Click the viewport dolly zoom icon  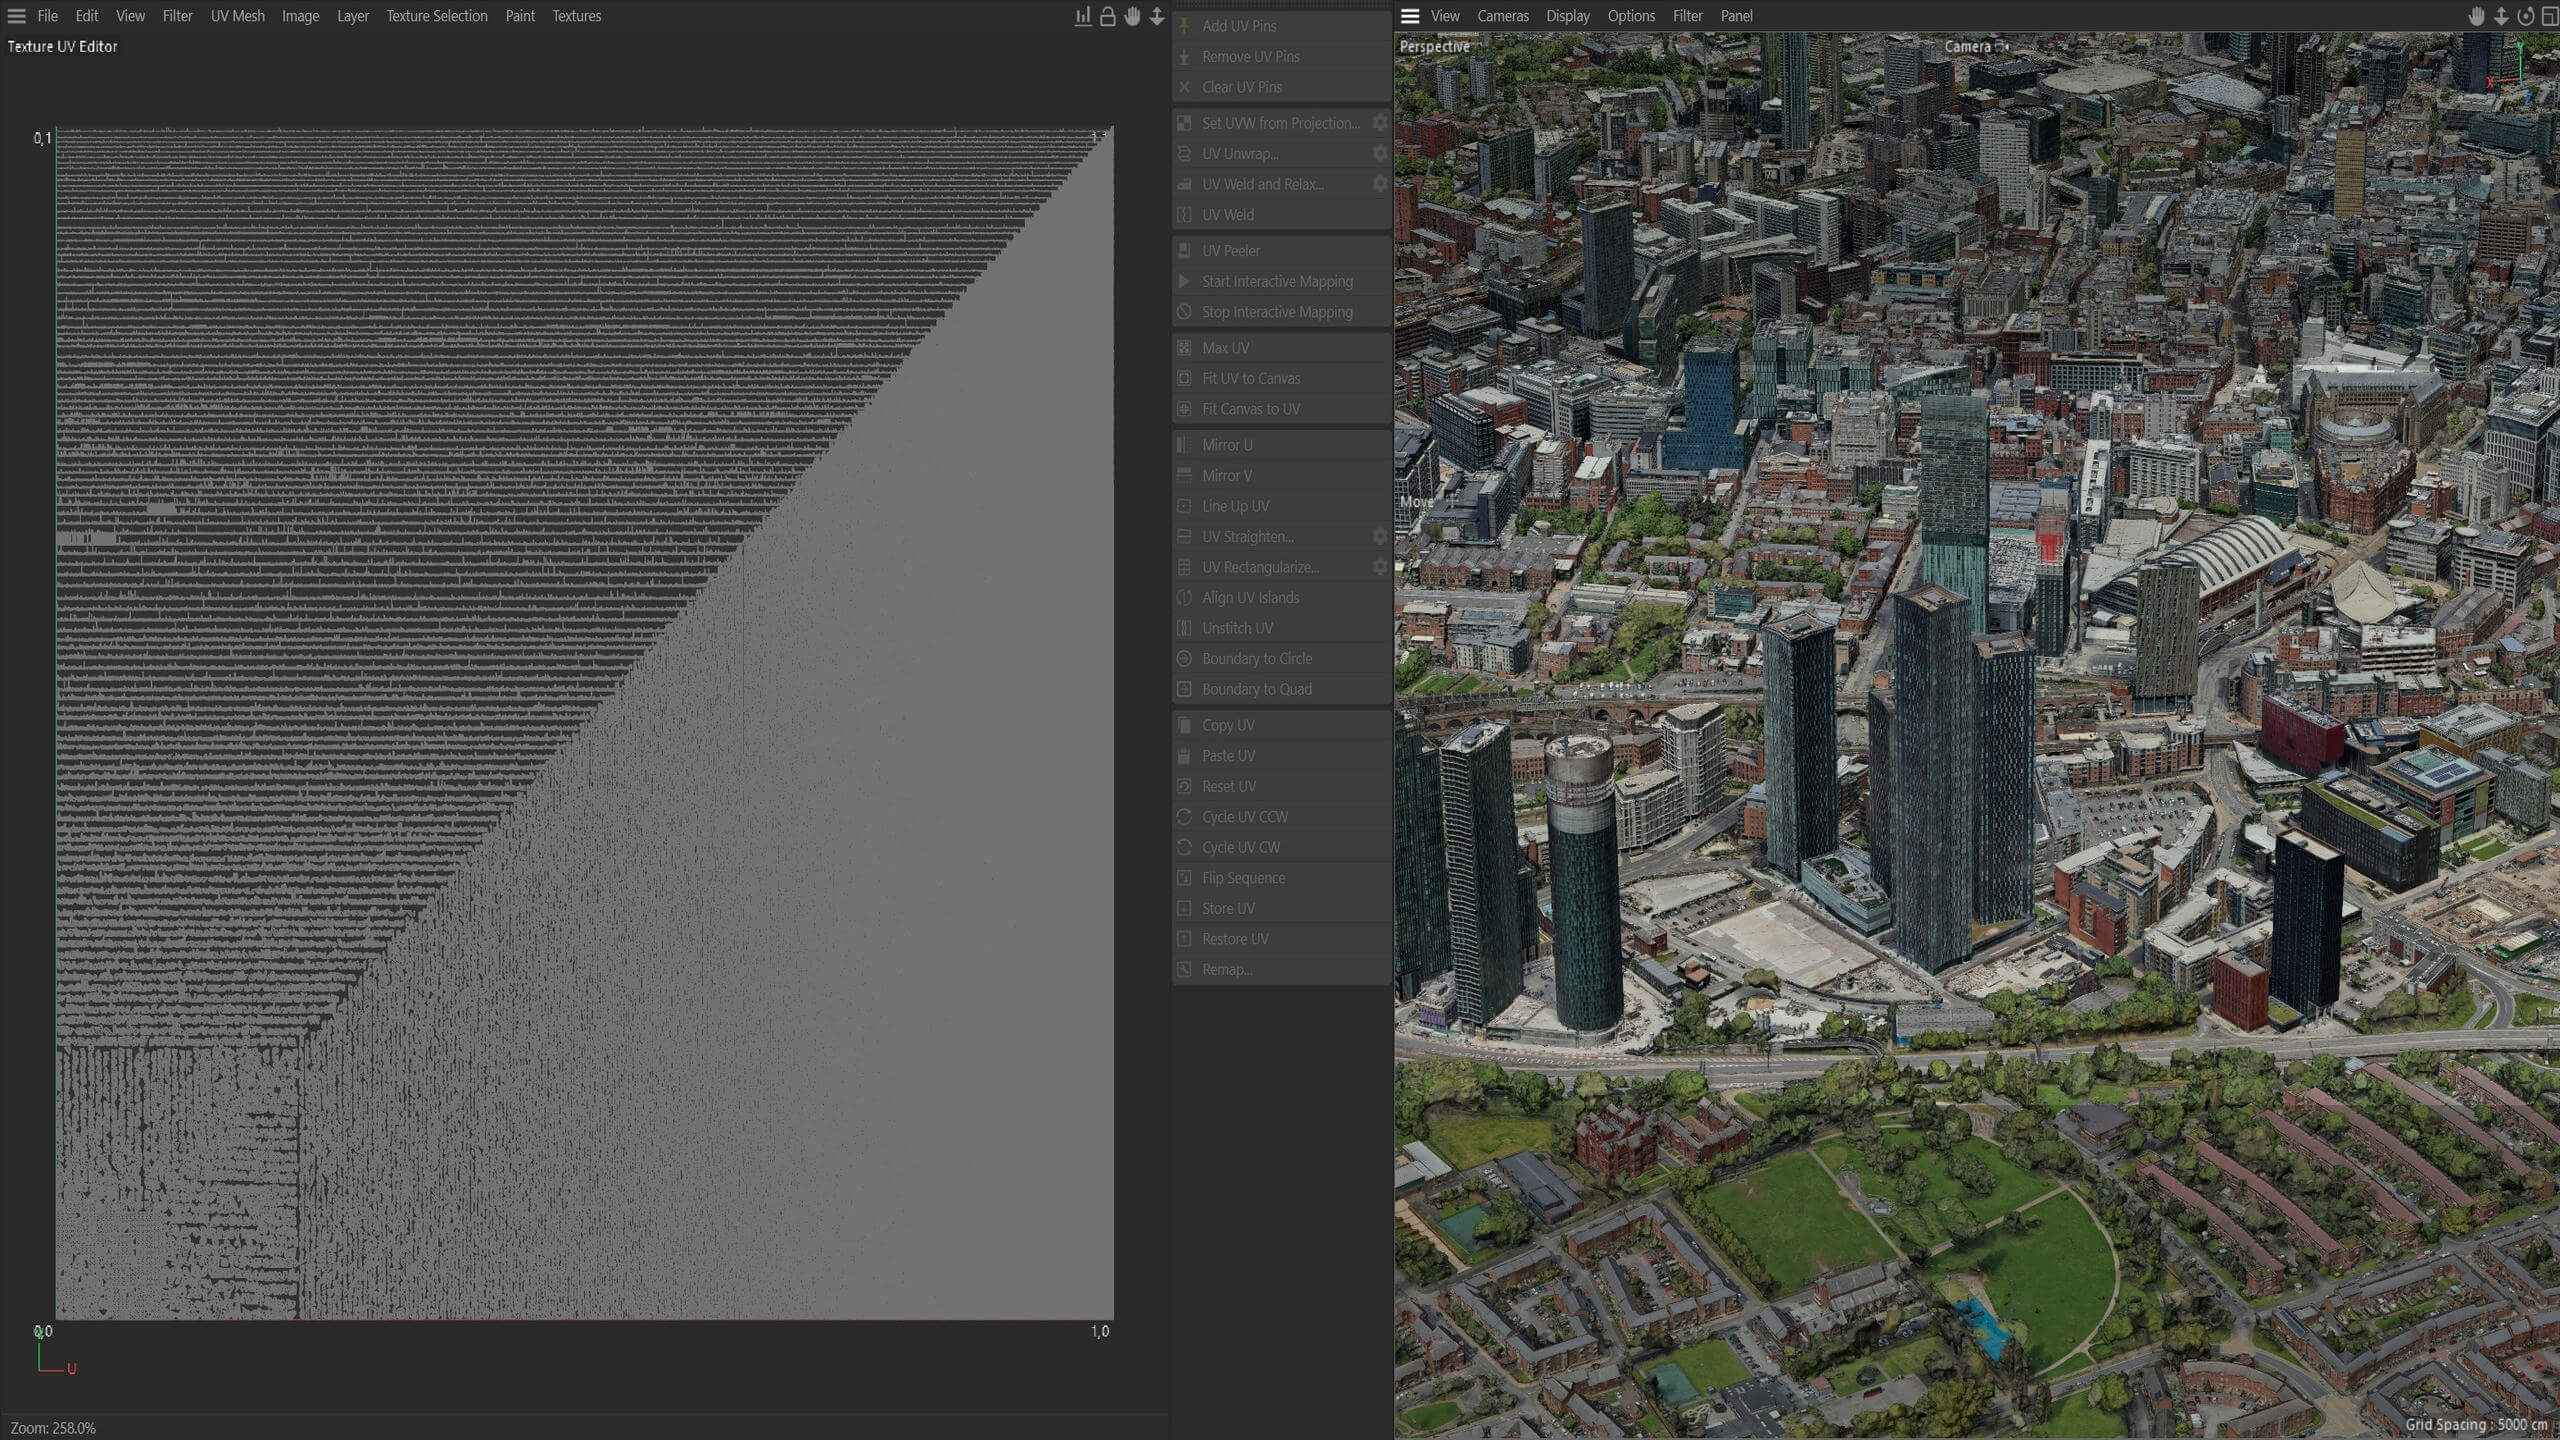2501,16
